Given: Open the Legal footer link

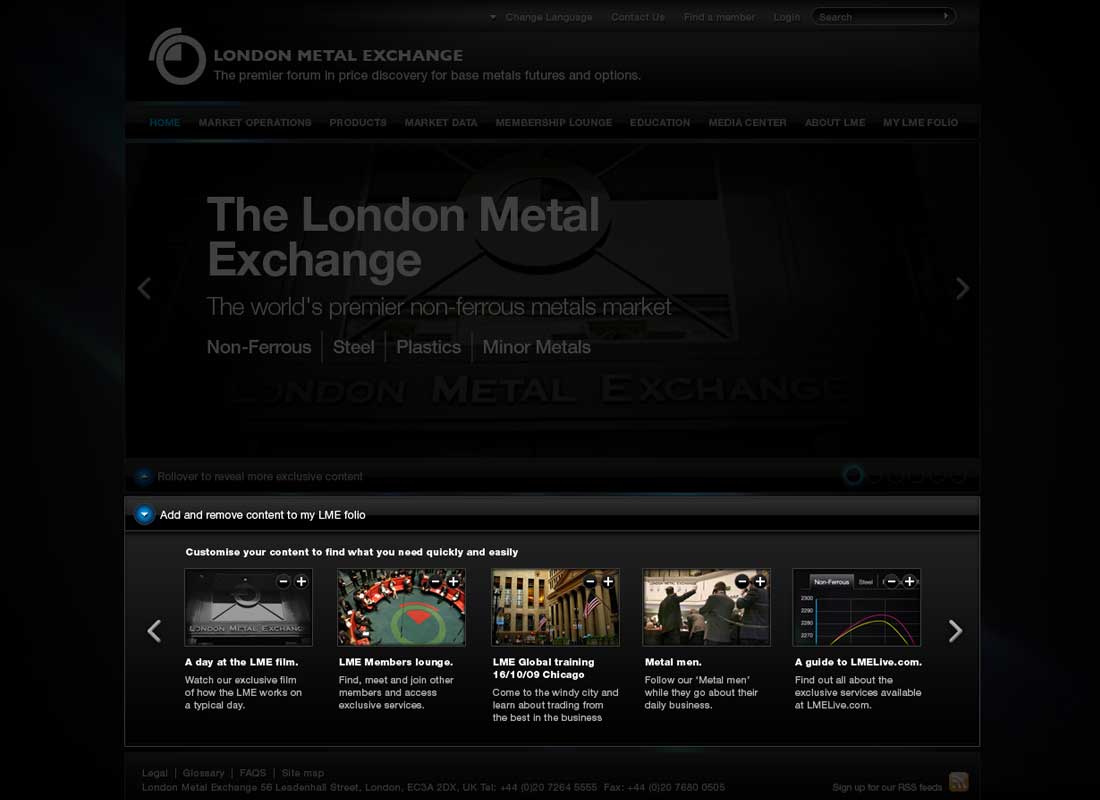Looking at the screenshot, I should click(x=155, y=773).
